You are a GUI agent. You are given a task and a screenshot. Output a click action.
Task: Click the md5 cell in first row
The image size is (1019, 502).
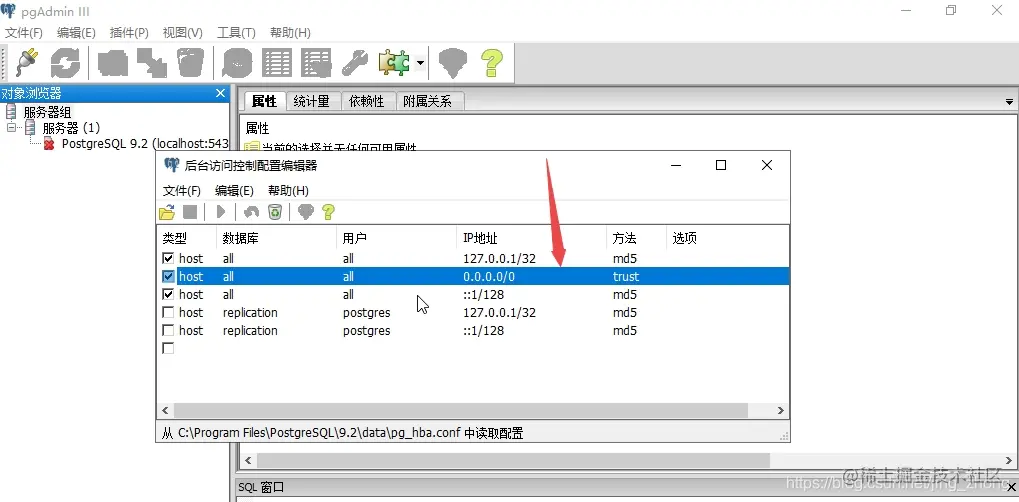click(625, 258)
